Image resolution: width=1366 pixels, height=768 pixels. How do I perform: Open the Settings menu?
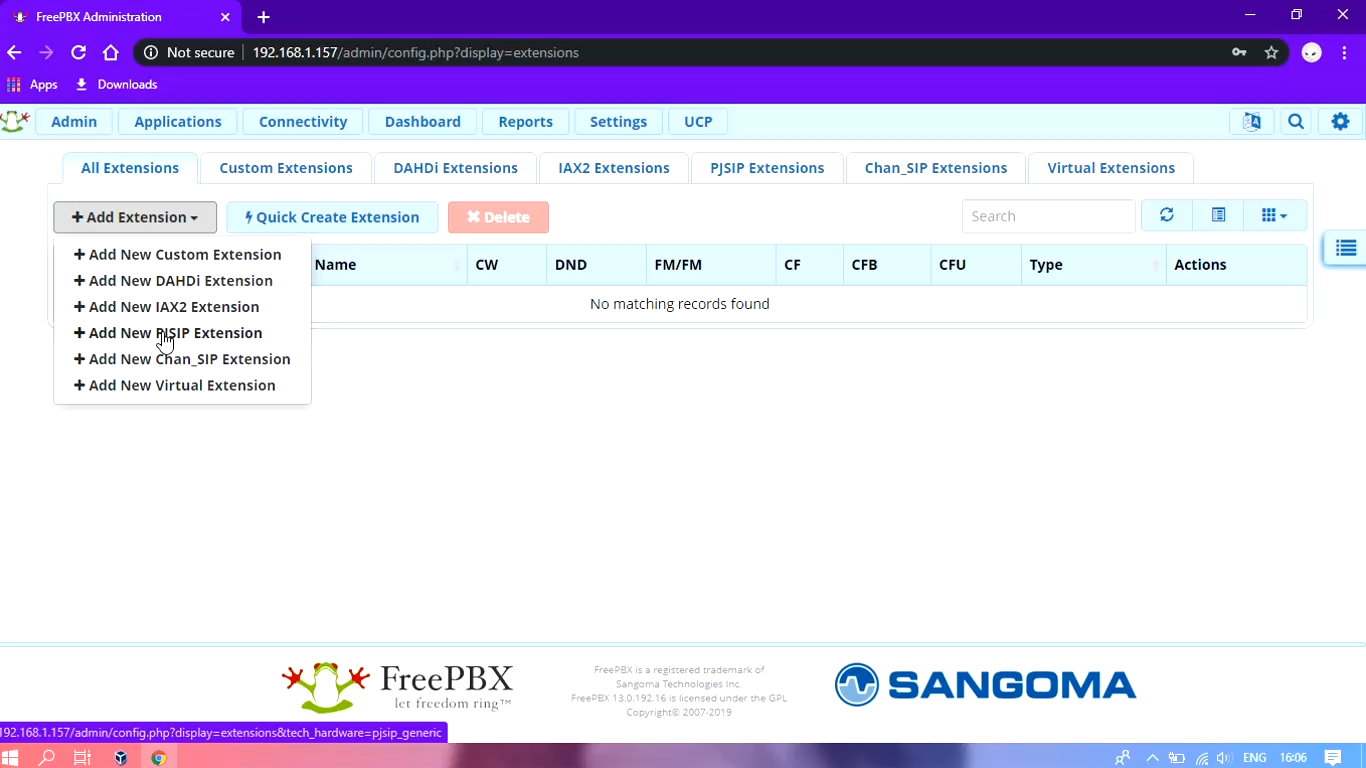(x=618, y=122)
